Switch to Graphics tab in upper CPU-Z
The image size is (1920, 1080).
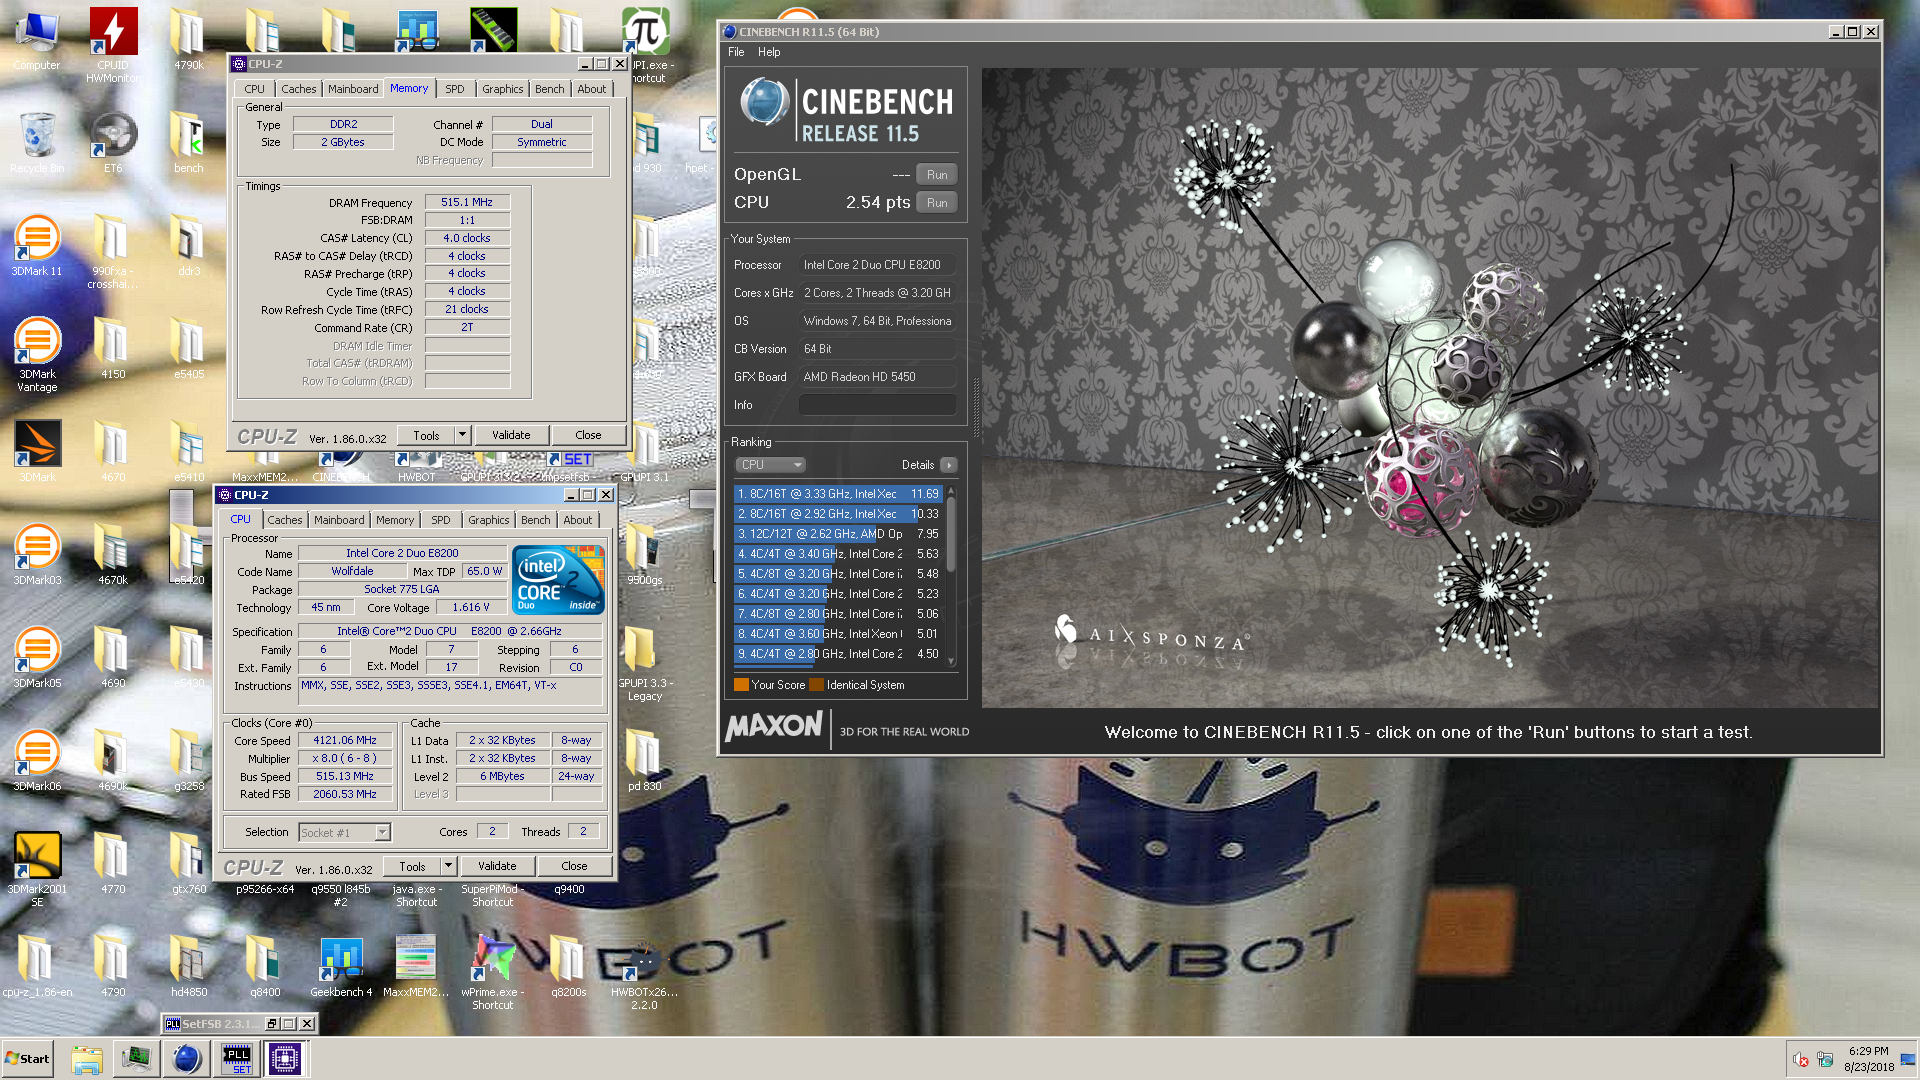point(502,89)
